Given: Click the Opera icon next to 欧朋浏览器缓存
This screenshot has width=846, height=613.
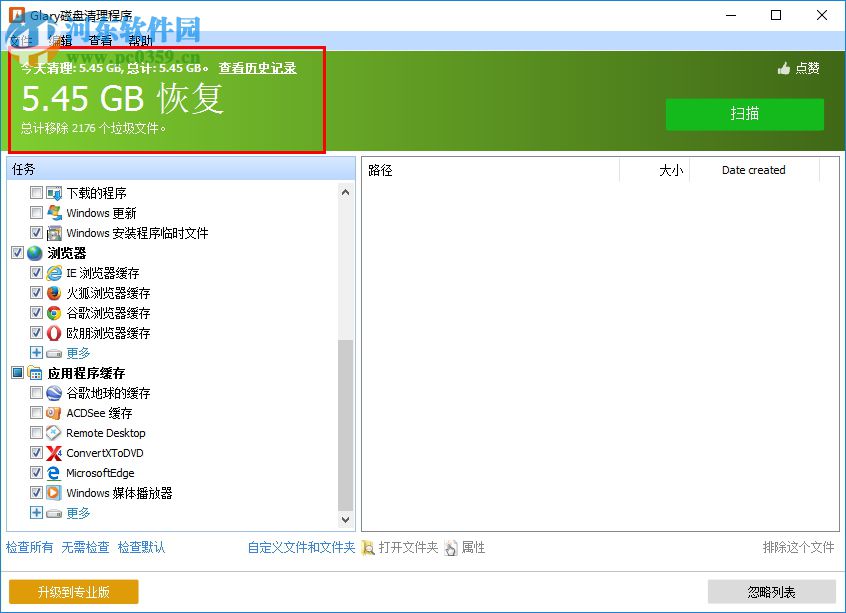Looking at the screenshot, I should point(53,333).
